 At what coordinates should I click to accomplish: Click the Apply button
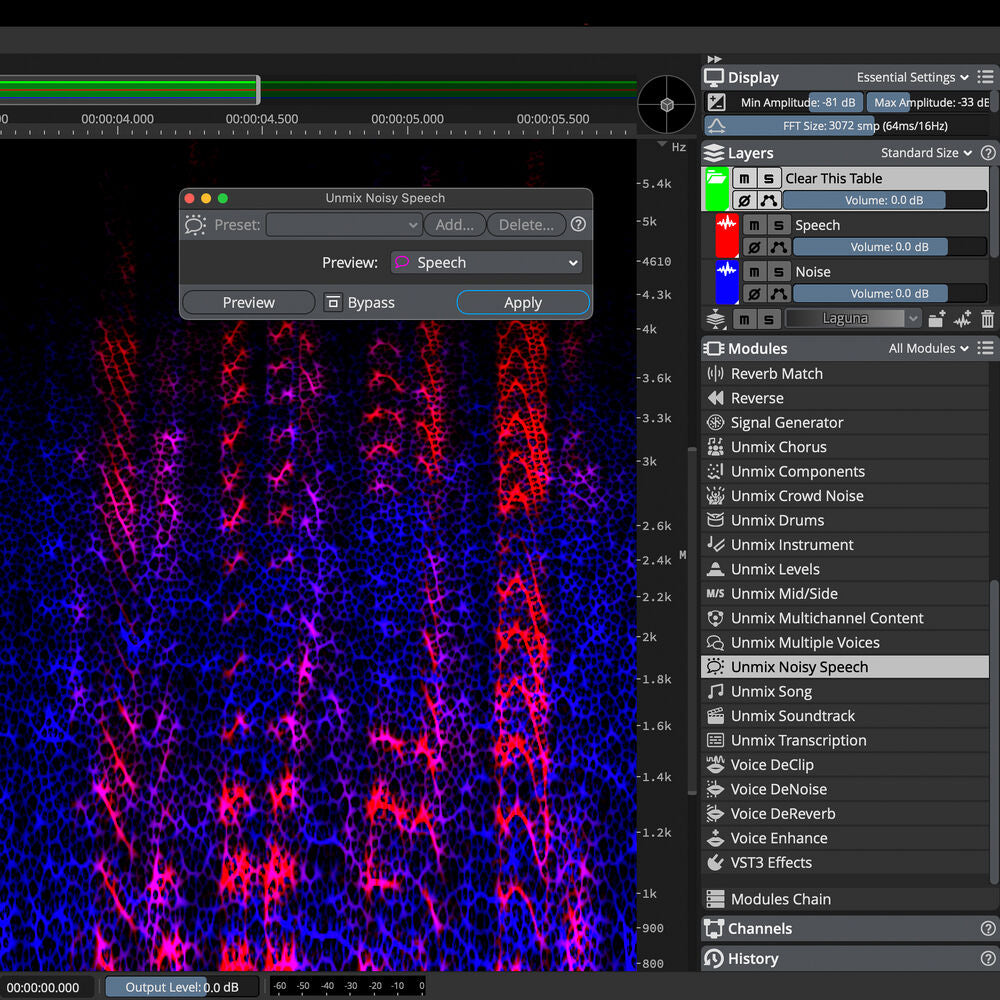[x=523, y=302]
